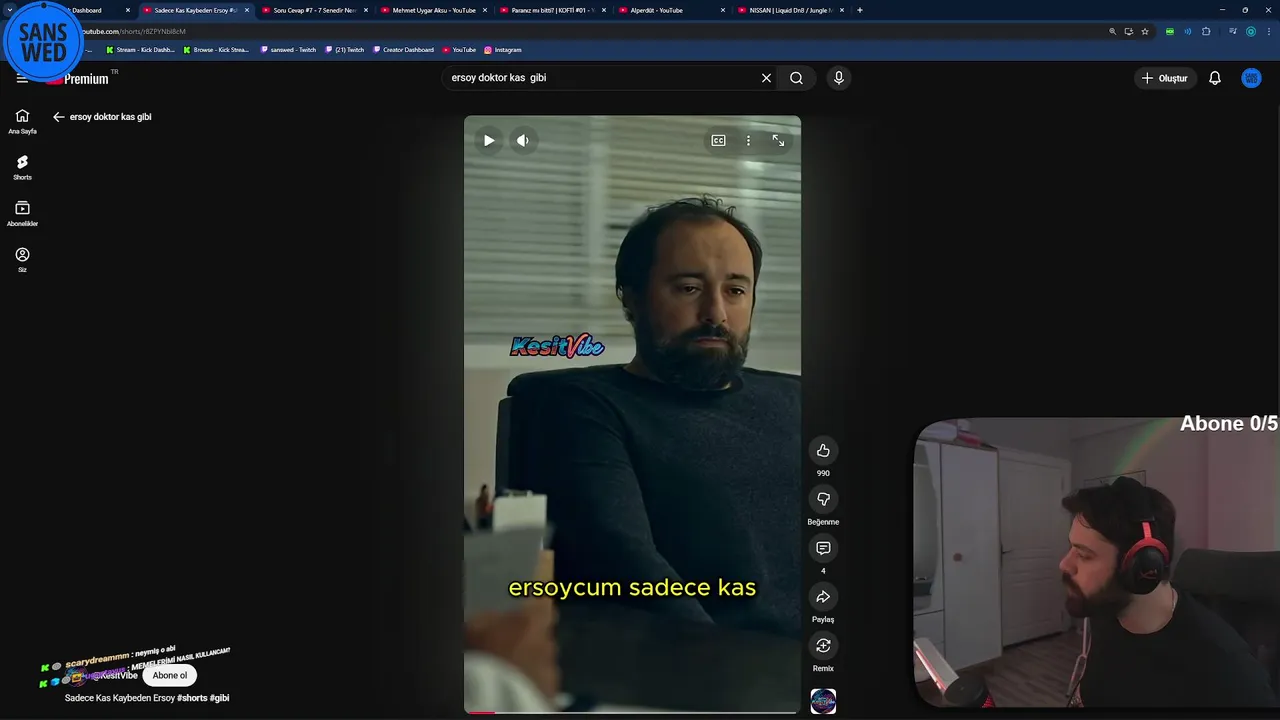Go back from 'ersoy doktor kas gibi'
1280x720 pixels.
point(59,117)
